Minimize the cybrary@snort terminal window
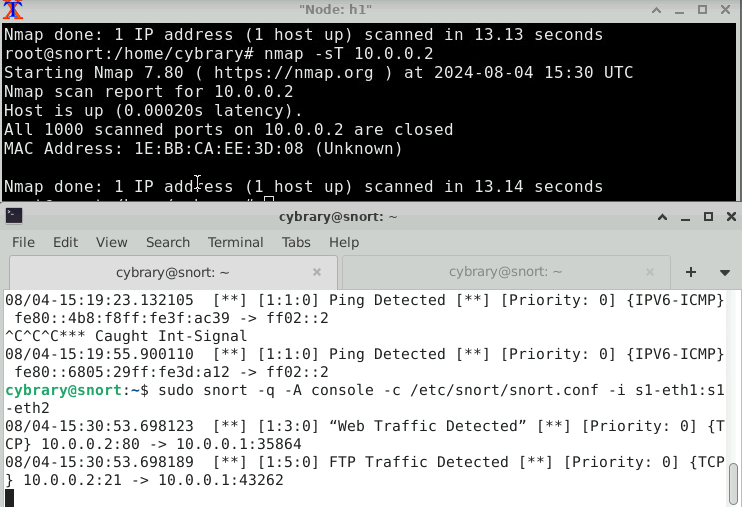The height and width of the screenshot is (507, 742). [x=685, y=218]
